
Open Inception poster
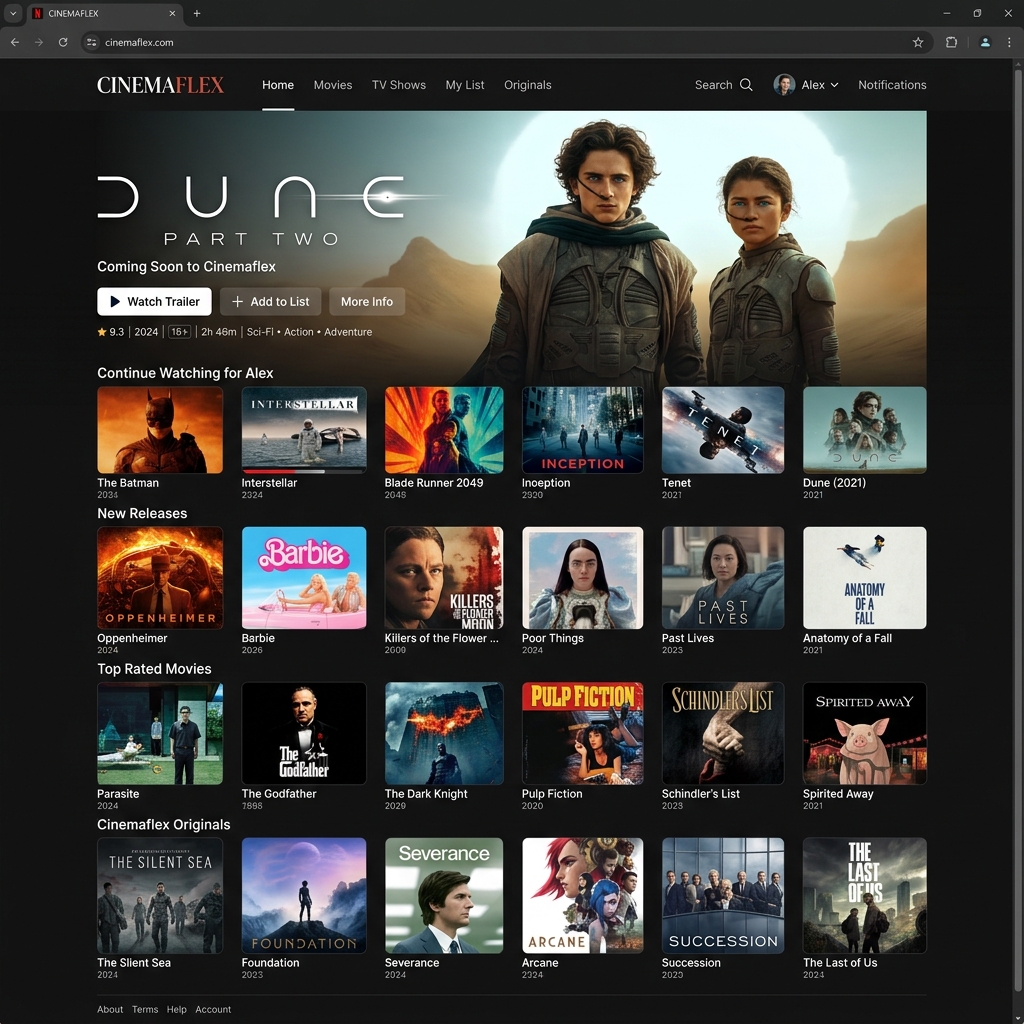pyautogui.click(x=583, y=430)
